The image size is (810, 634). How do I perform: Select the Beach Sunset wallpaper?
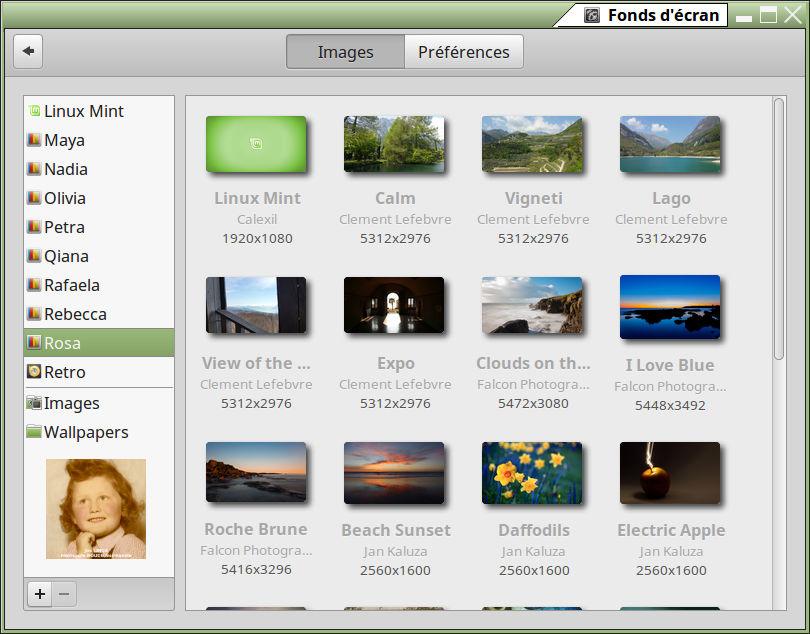pos(394,472)
